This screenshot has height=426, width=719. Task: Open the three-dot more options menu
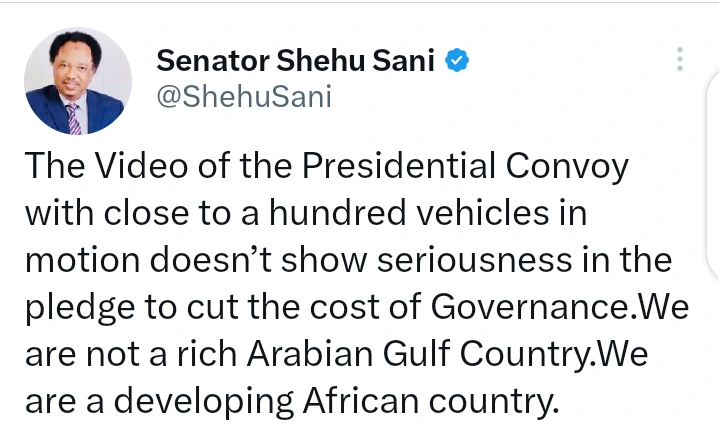[x=680, y=60]
